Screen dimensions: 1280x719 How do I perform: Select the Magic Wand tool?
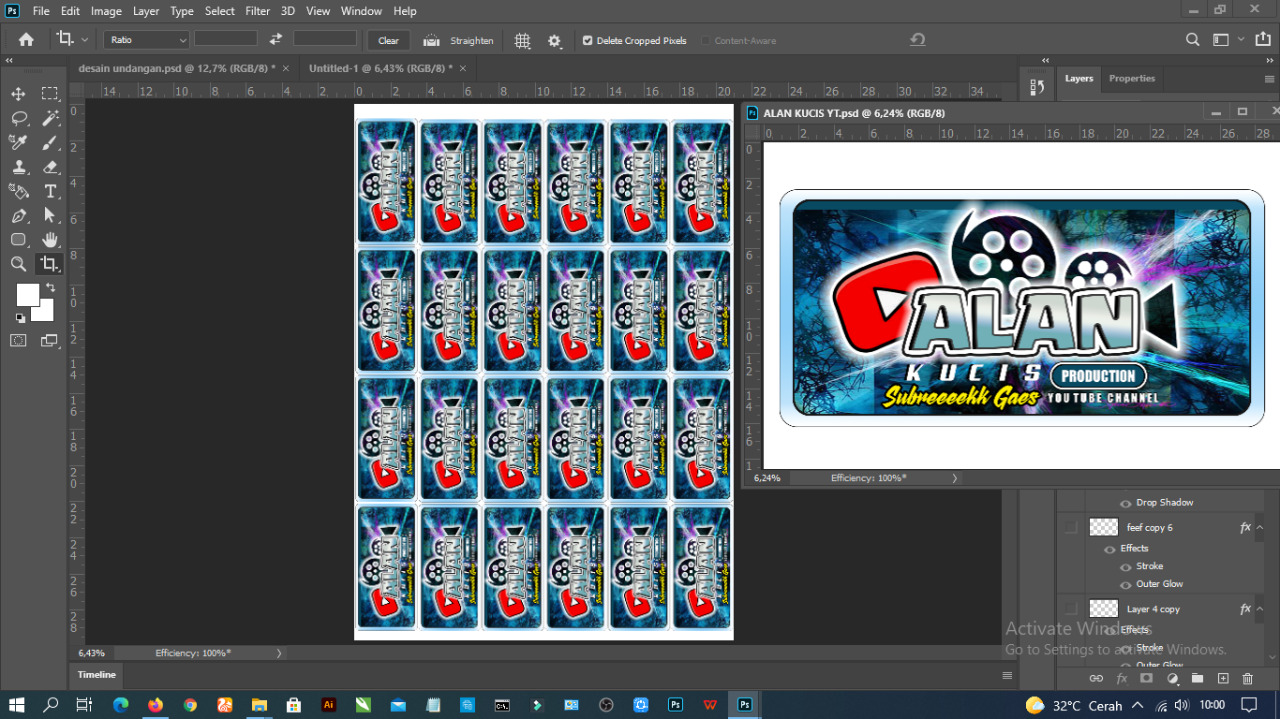pyautogui.click(x=50, y=118)
